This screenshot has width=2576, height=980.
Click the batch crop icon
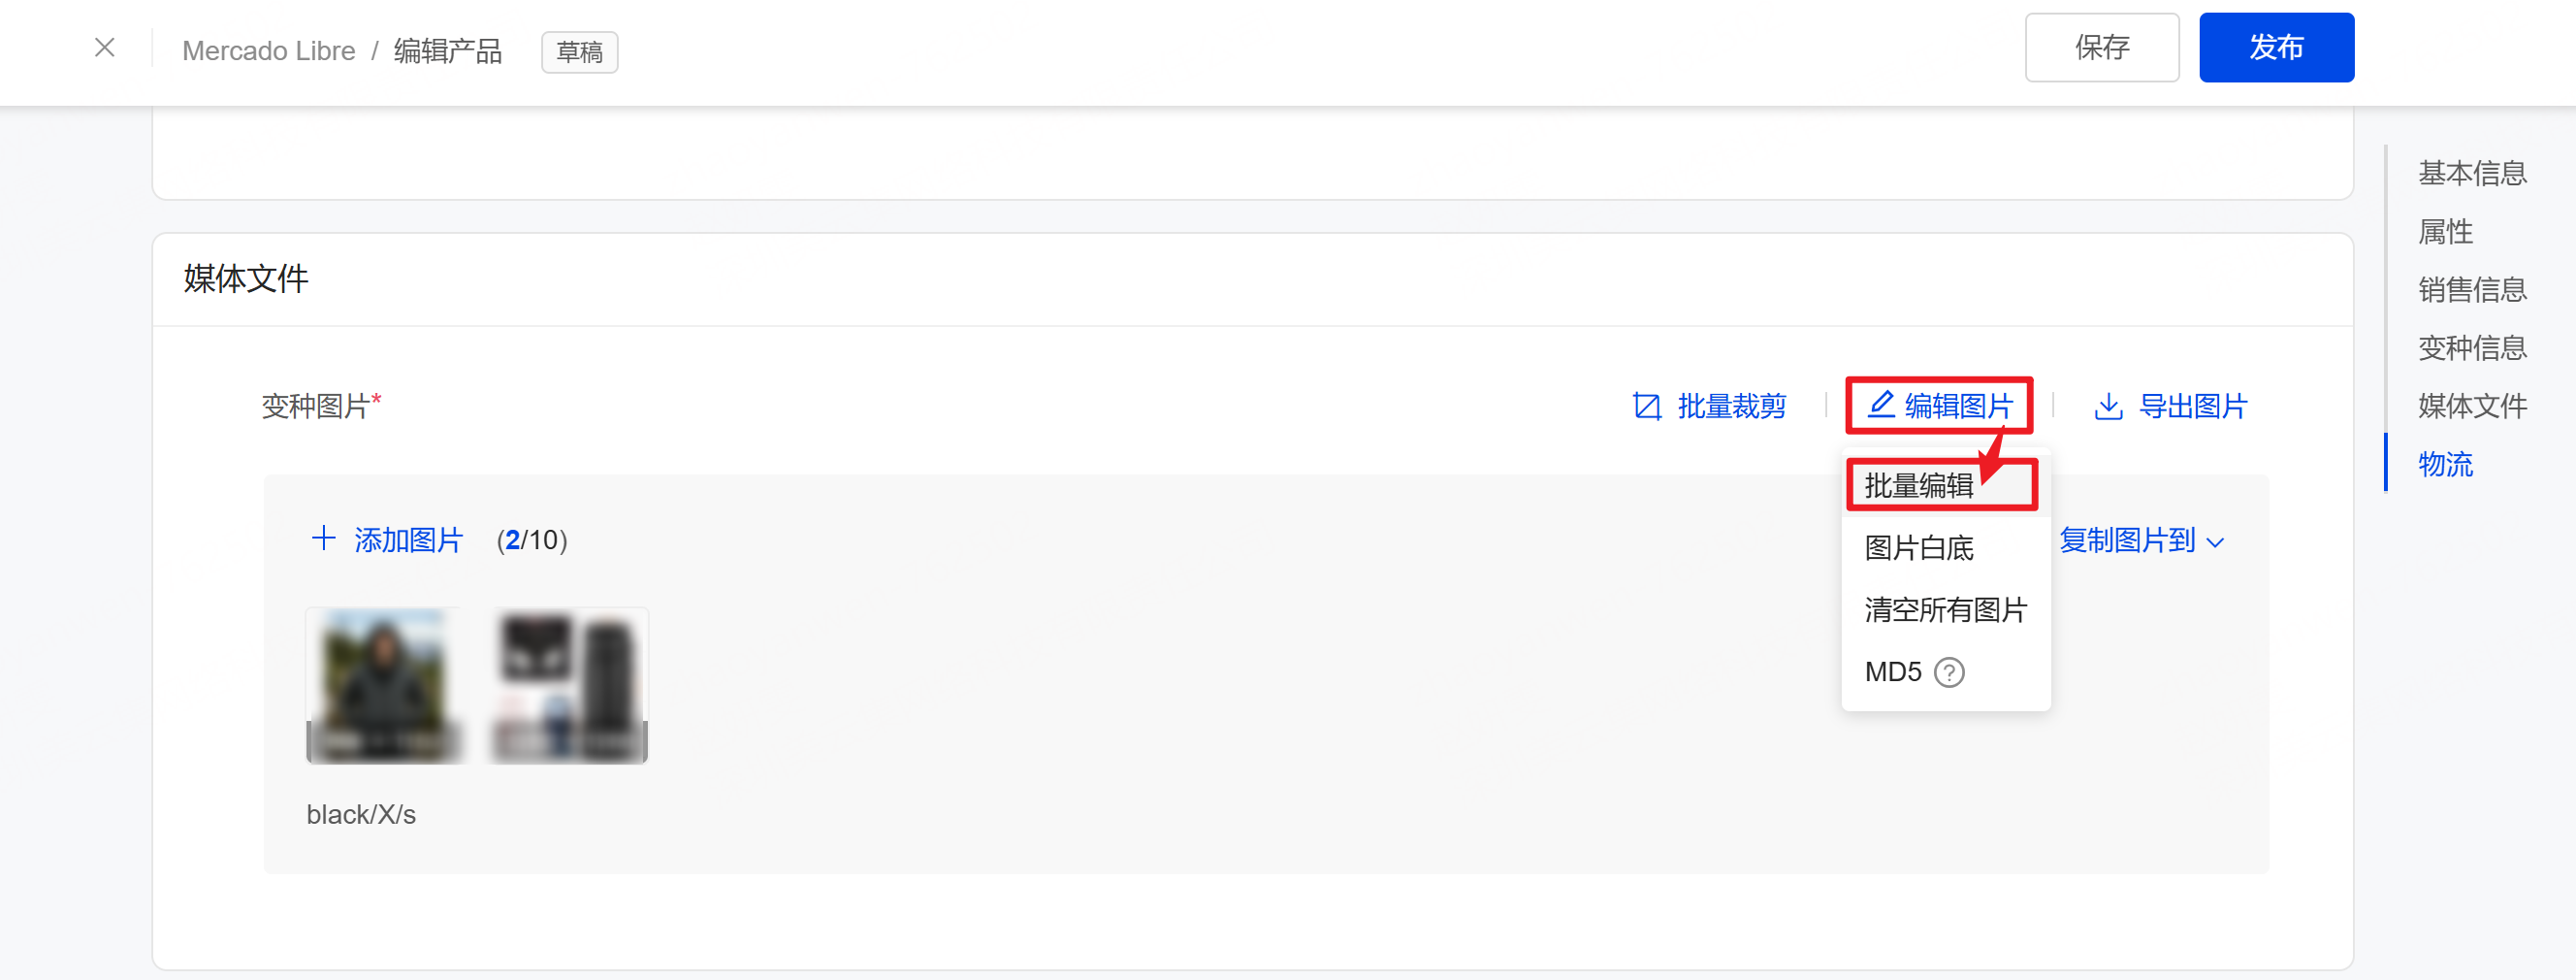point(1646,406)
